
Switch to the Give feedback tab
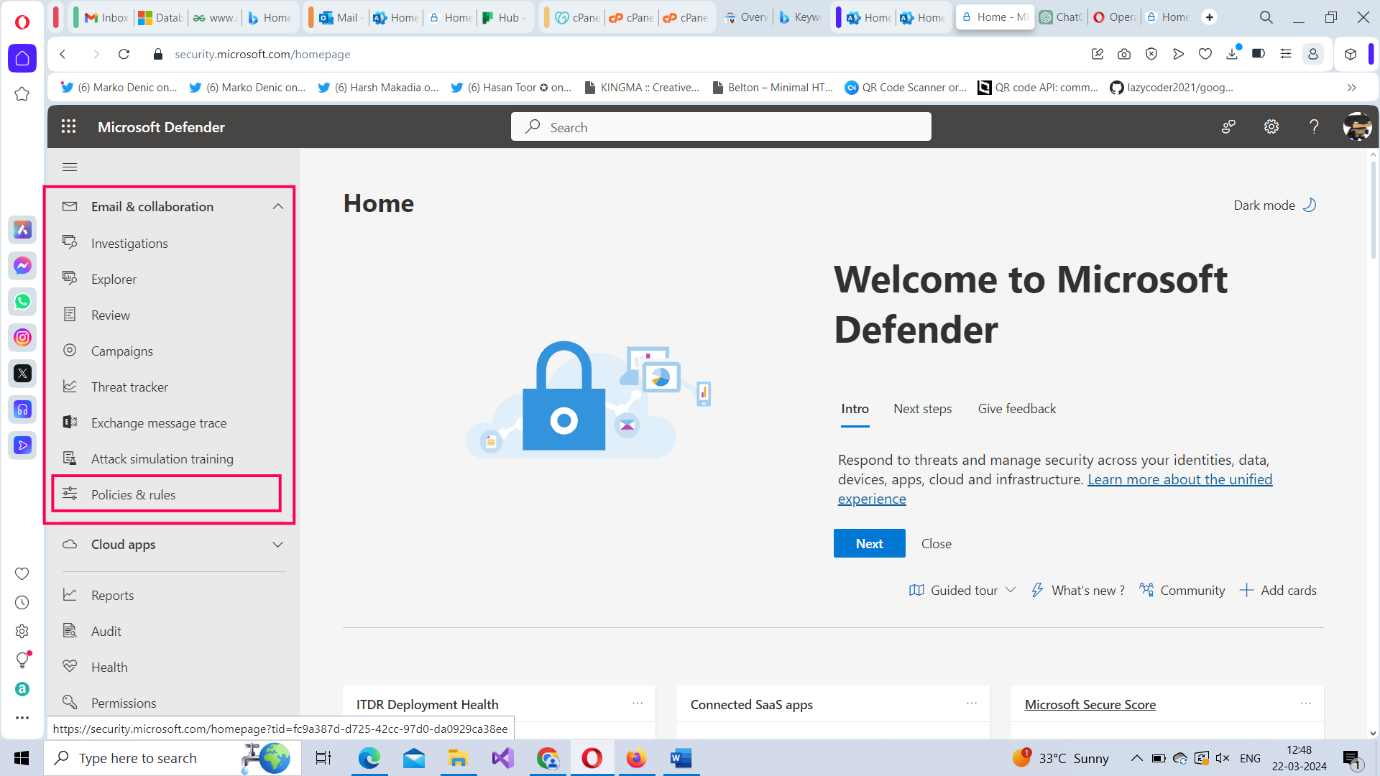1017,409
